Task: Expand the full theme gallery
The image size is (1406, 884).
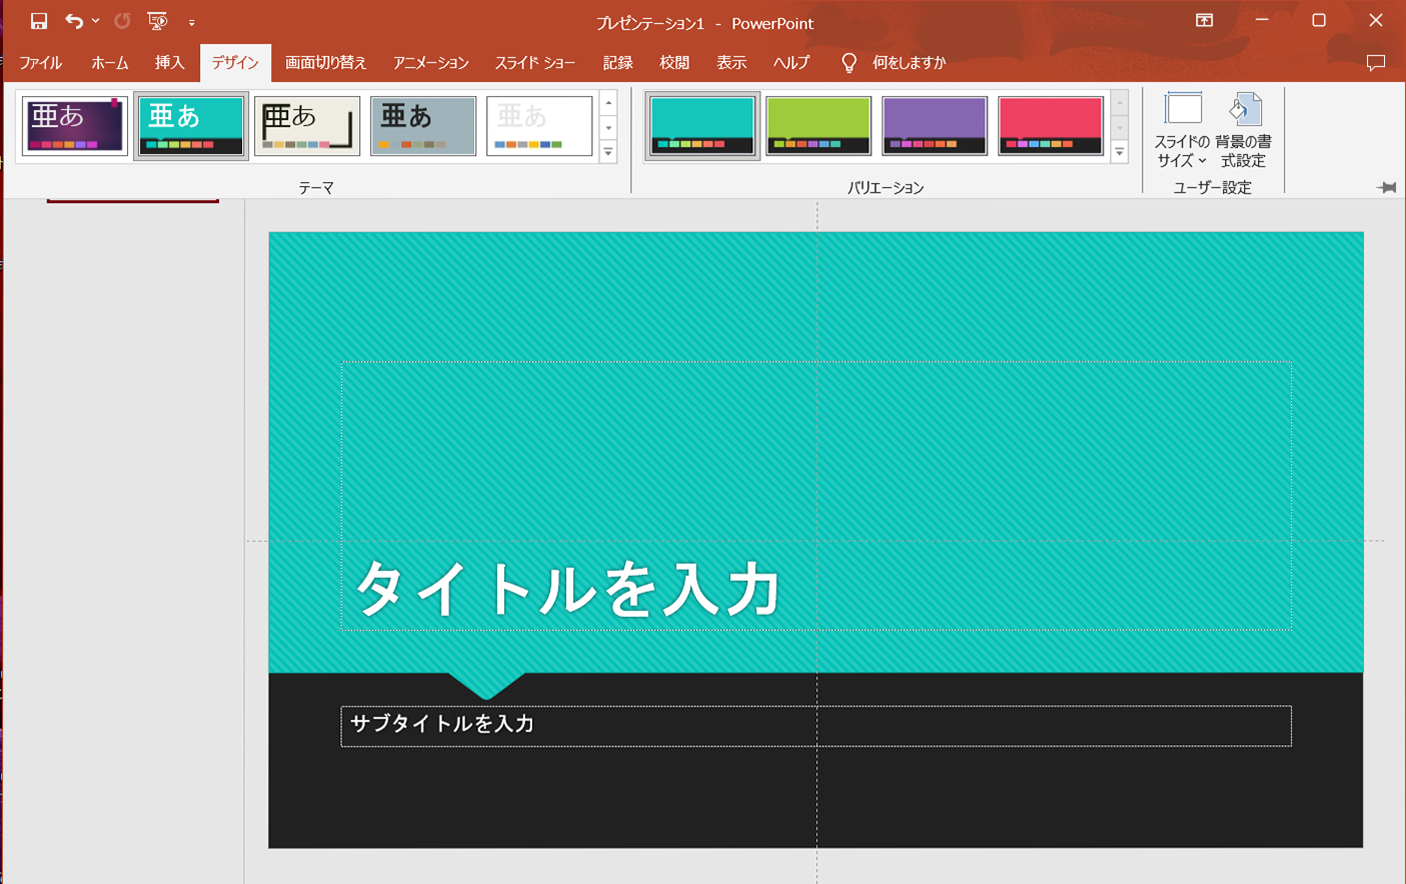Action: pos(608,152)
